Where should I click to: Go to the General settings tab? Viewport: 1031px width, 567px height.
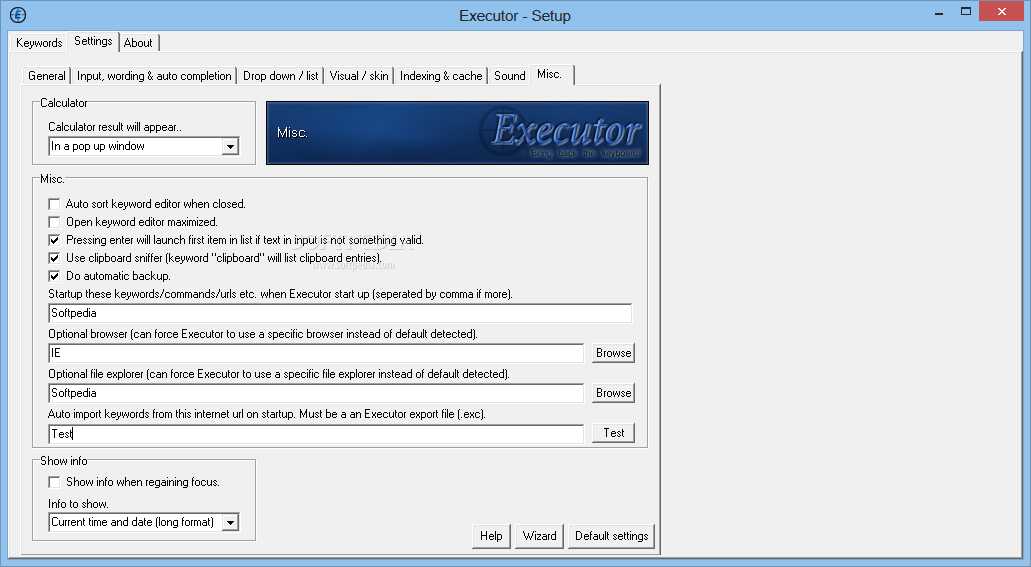[x=47, y=76]
